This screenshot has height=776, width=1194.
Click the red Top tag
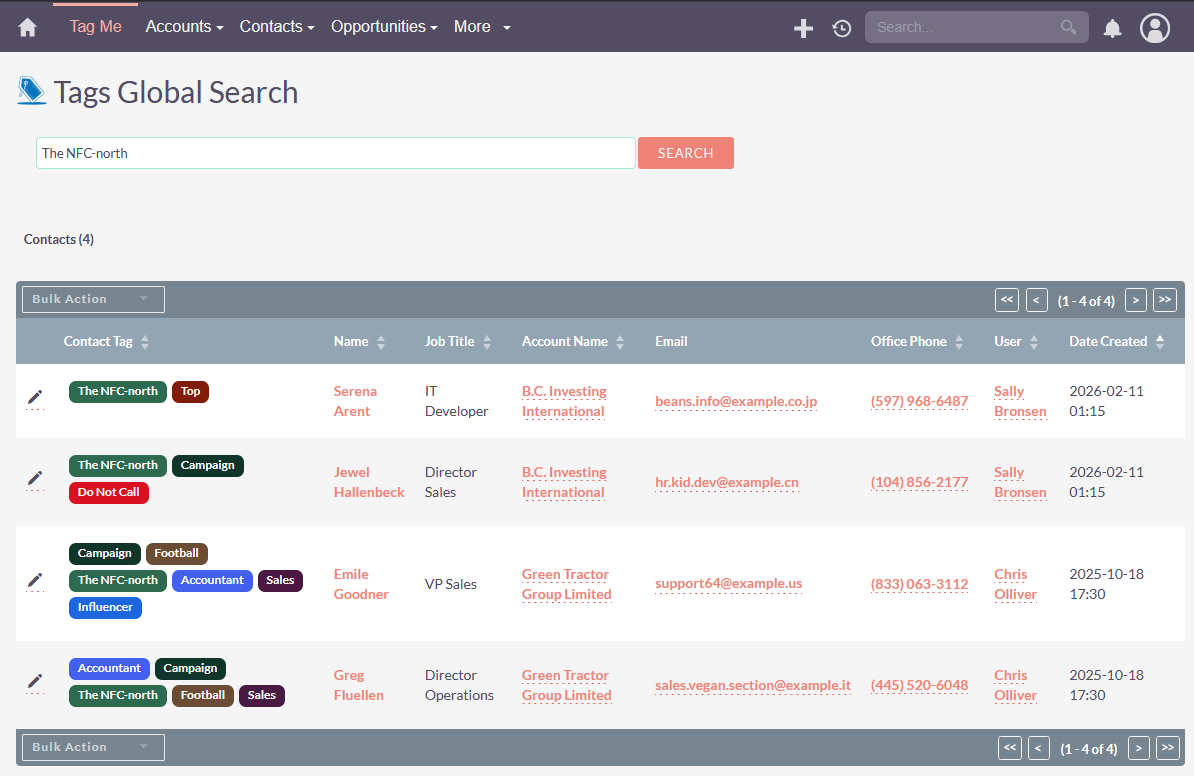coord(190,391)
